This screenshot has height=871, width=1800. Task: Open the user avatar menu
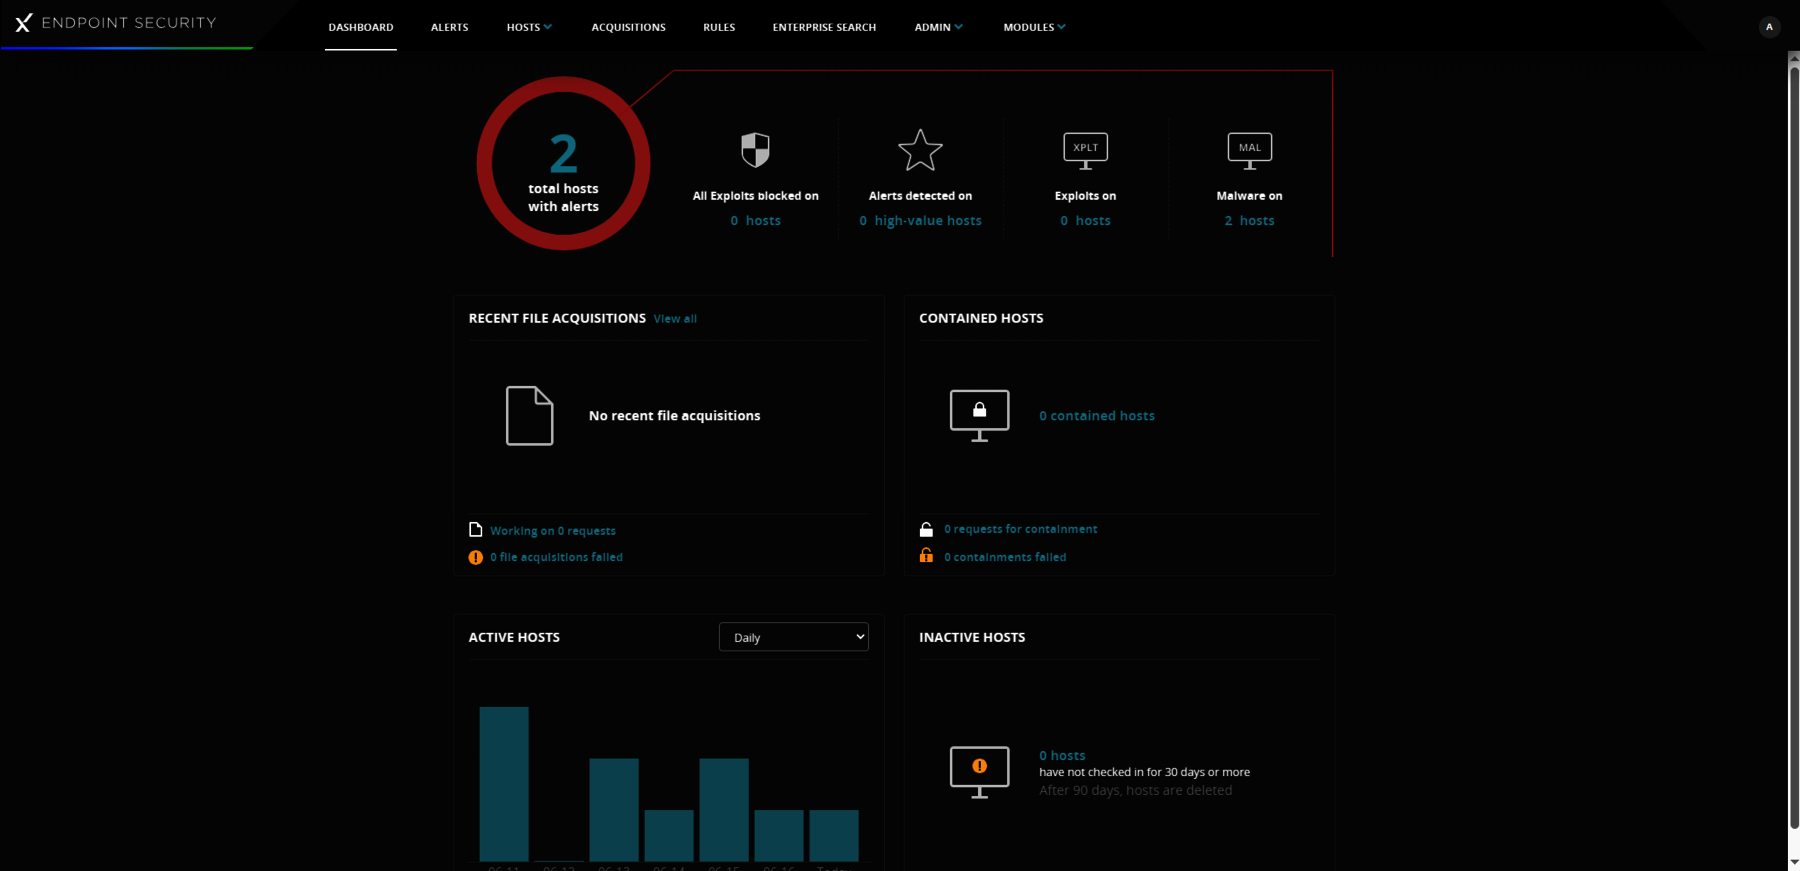click(1769, 27)
